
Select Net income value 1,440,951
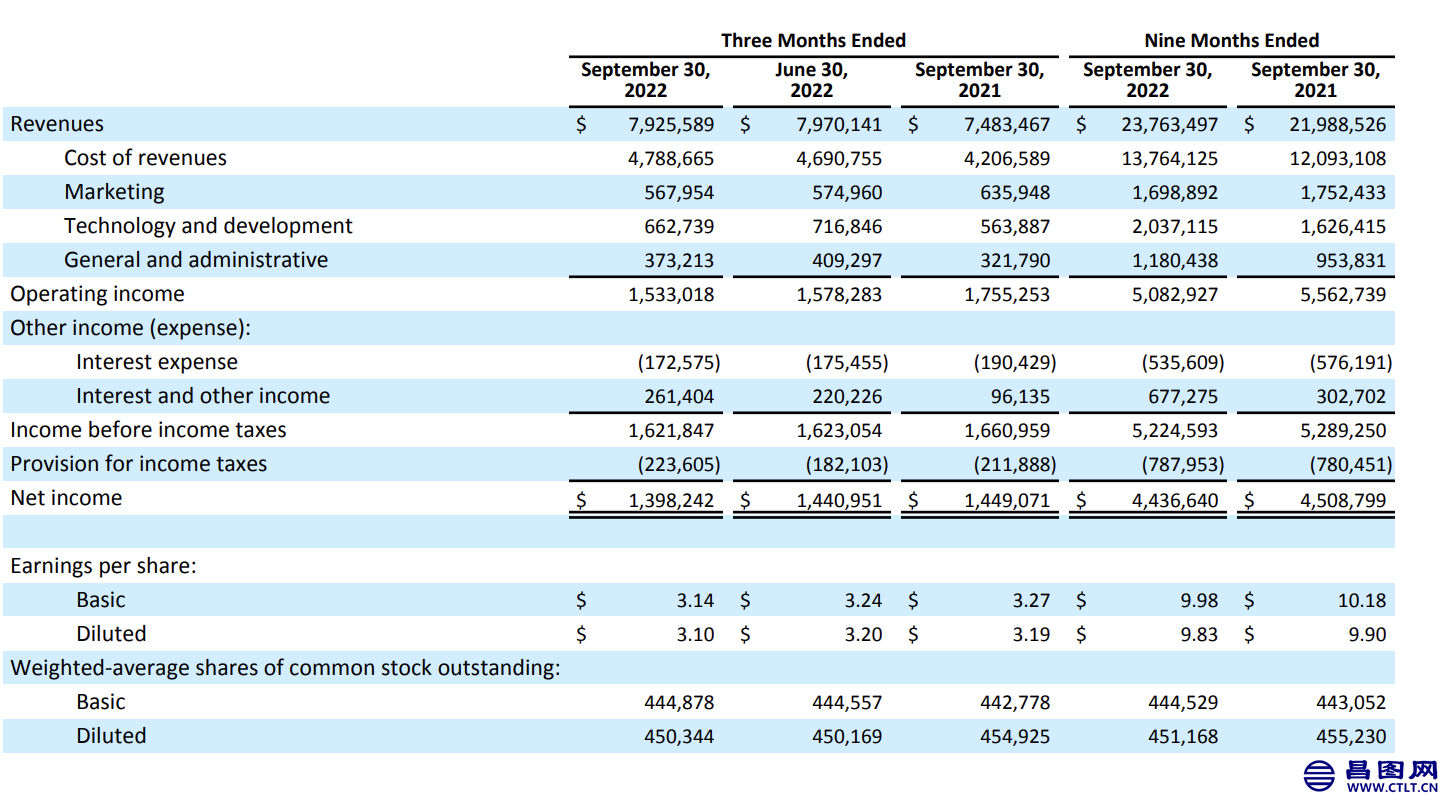click(840, 500)
